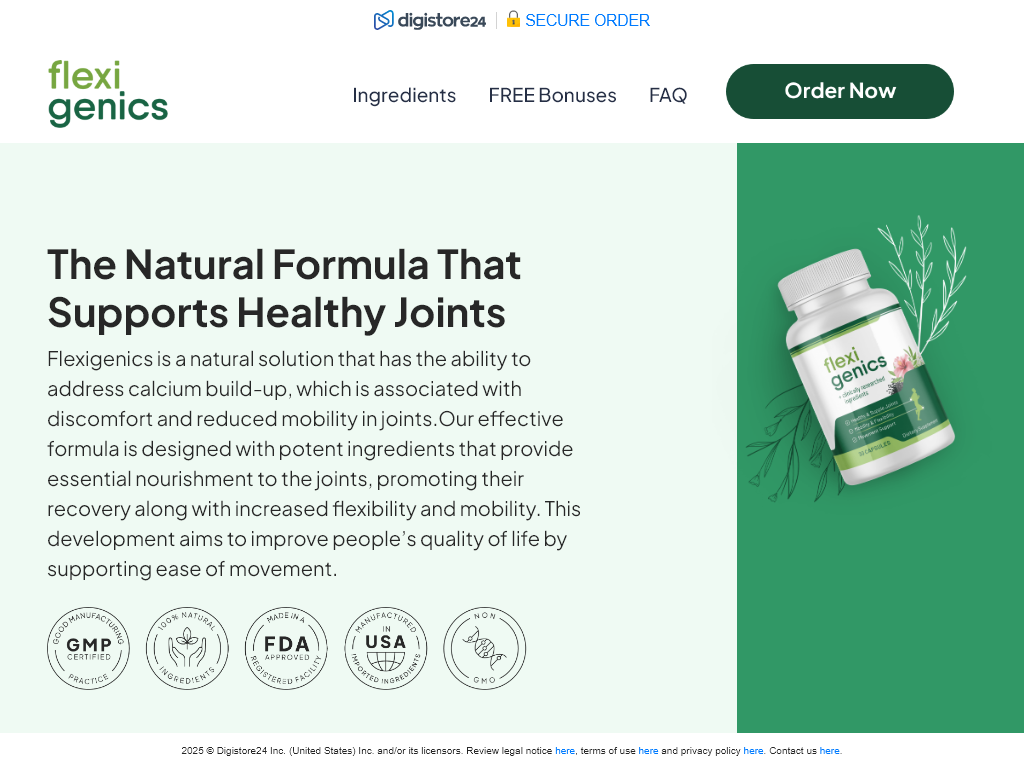Click the main headline about healthy joints
Viewport: 1024px width, 768px height.
pos(284,289)
